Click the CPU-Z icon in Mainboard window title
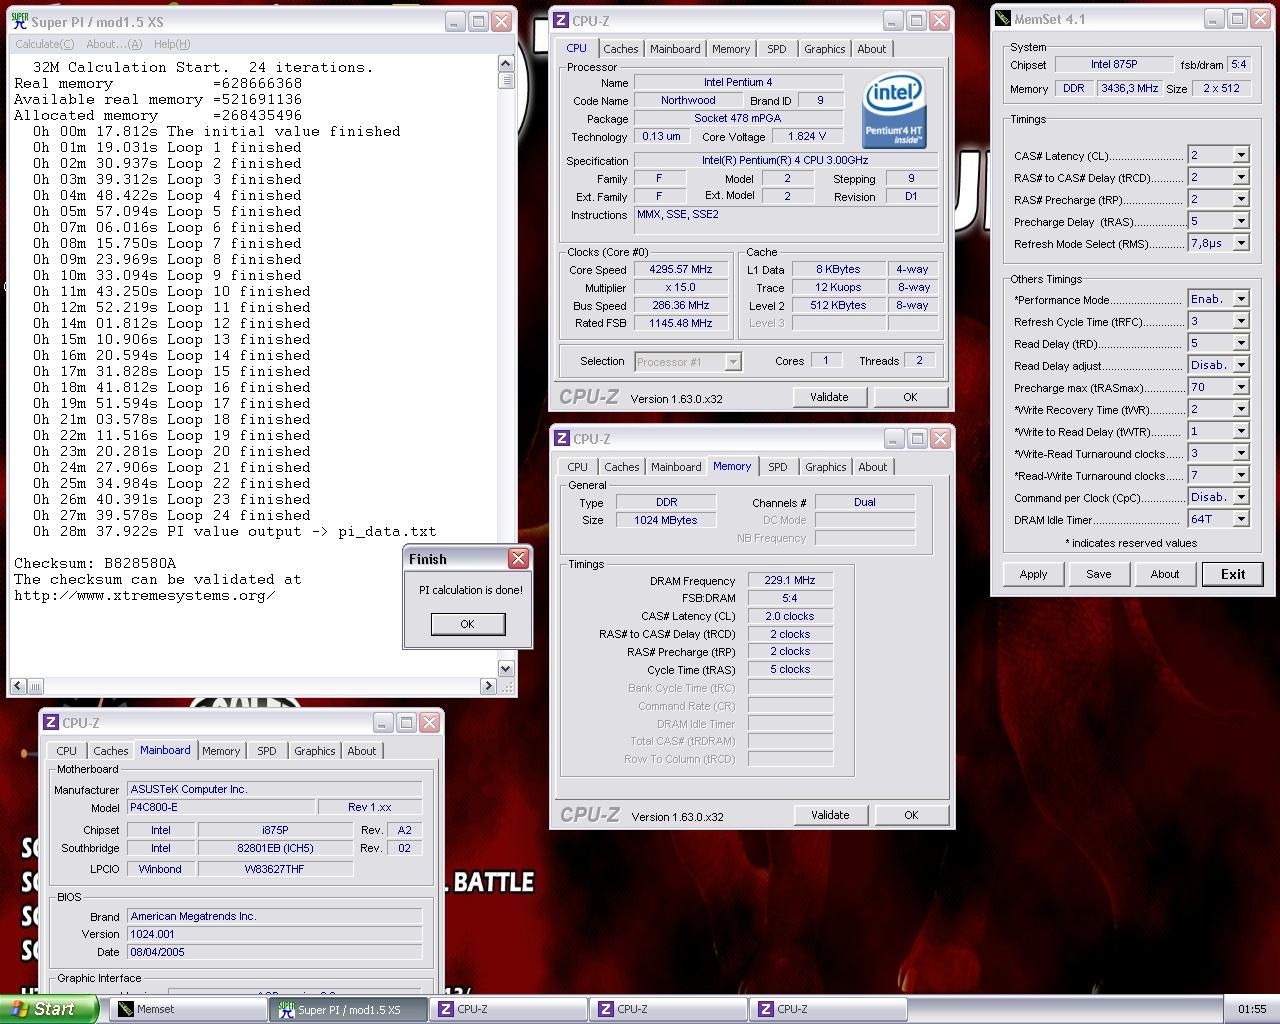Viewport: 1280px width, 1024px height. pyautogui.click(x=51, y=722)
